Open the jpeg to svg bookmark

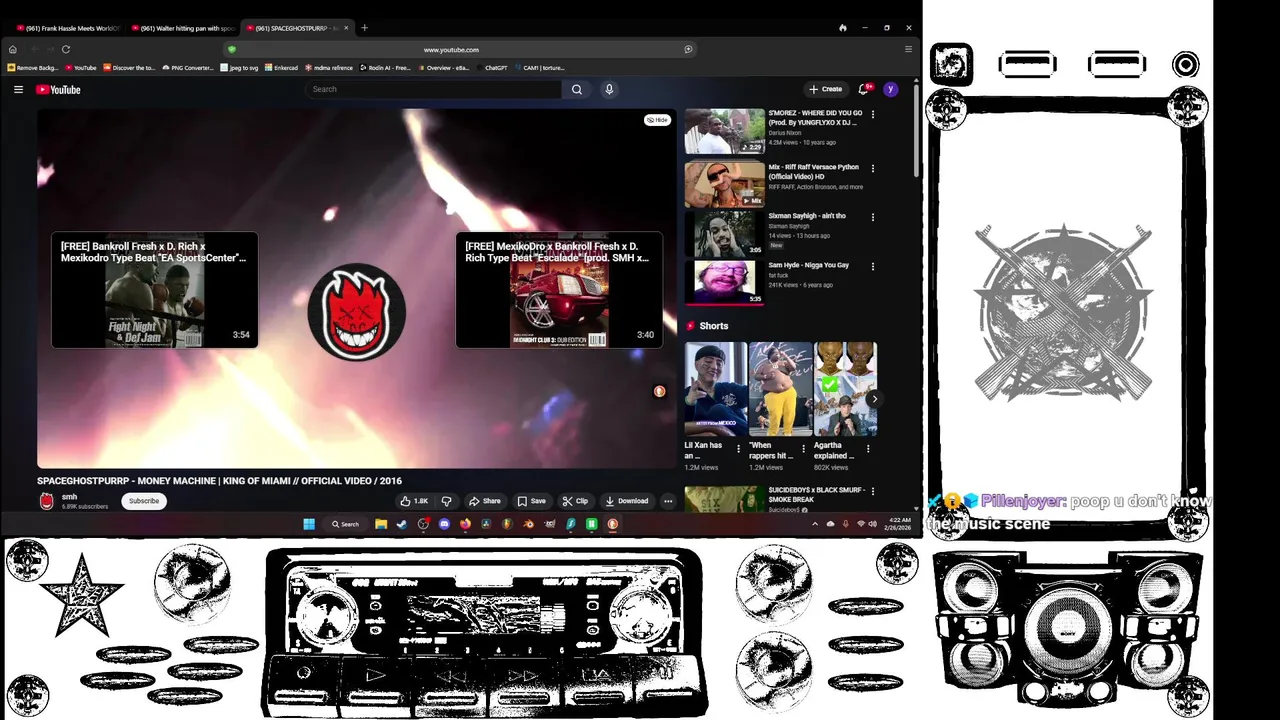click(x=239, y=68)
